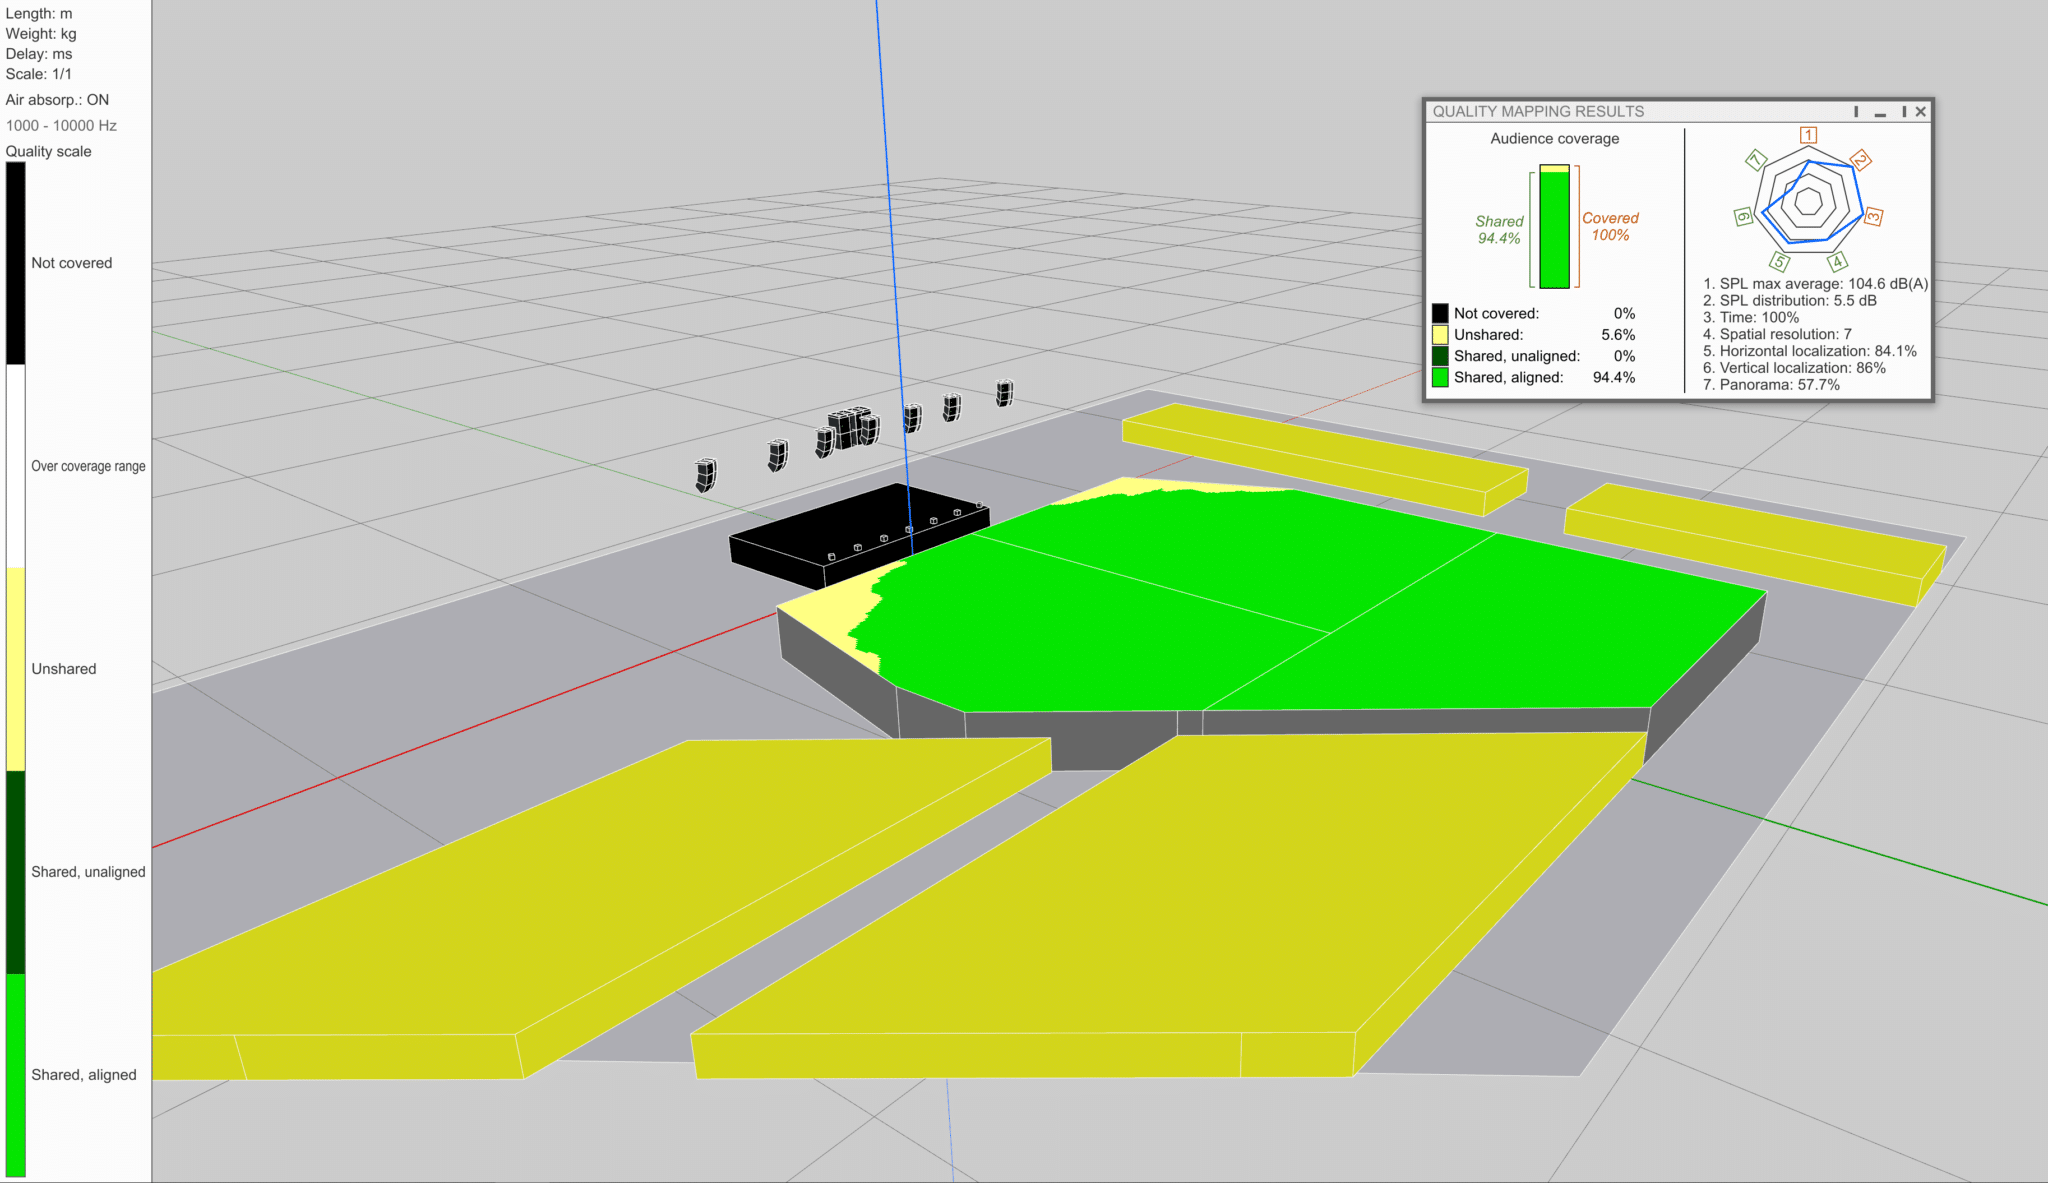Click the 'Scale: 1/1' label
The image size is (2048, 1183).
pyautogui.click(x=38, y=74)
